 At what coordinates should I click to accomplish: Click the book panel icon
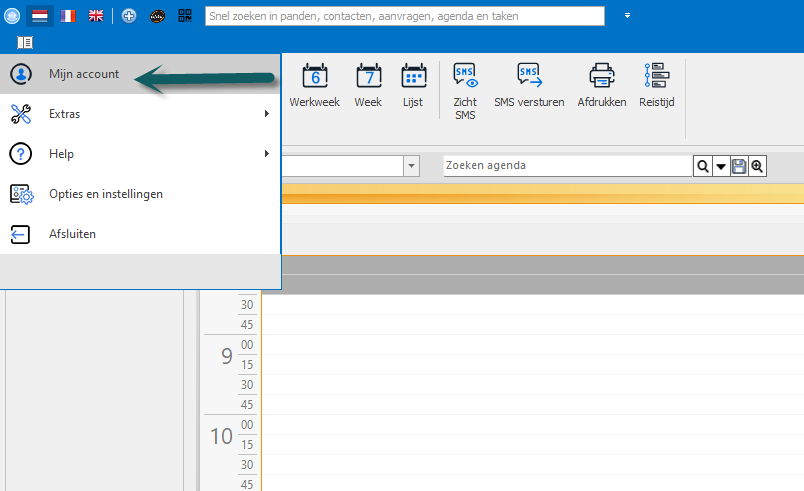pyautogui.click(x=25, y=43)
